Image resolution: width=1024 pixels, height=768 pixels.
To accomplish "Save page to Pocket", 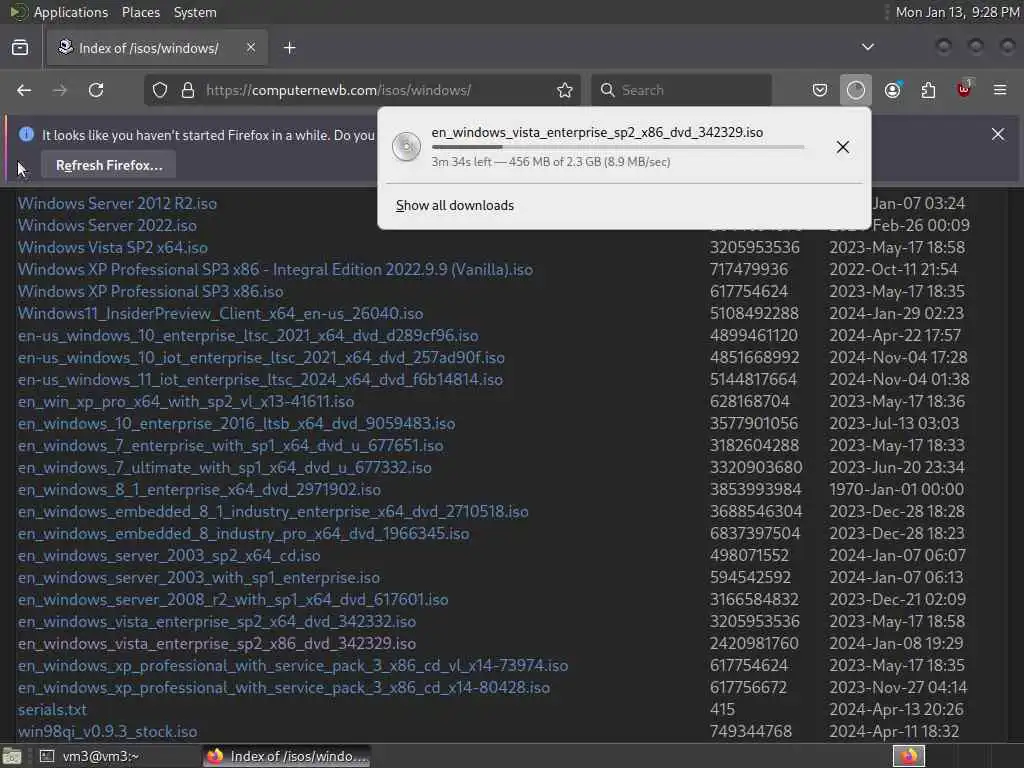I will (820, 90).
